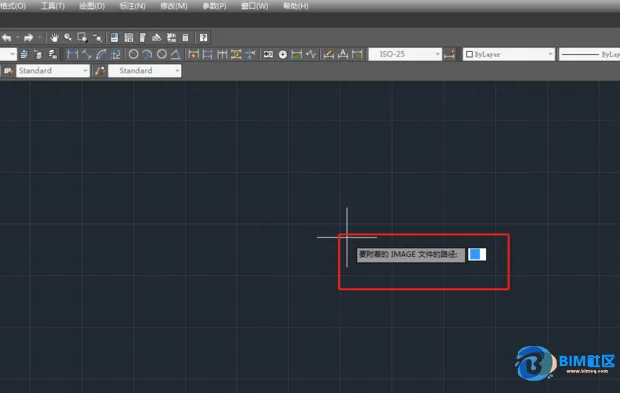This screenshot has width=620, height=393.
Task: Select the Angular dimension tool
Action: (x=176, y=54)
